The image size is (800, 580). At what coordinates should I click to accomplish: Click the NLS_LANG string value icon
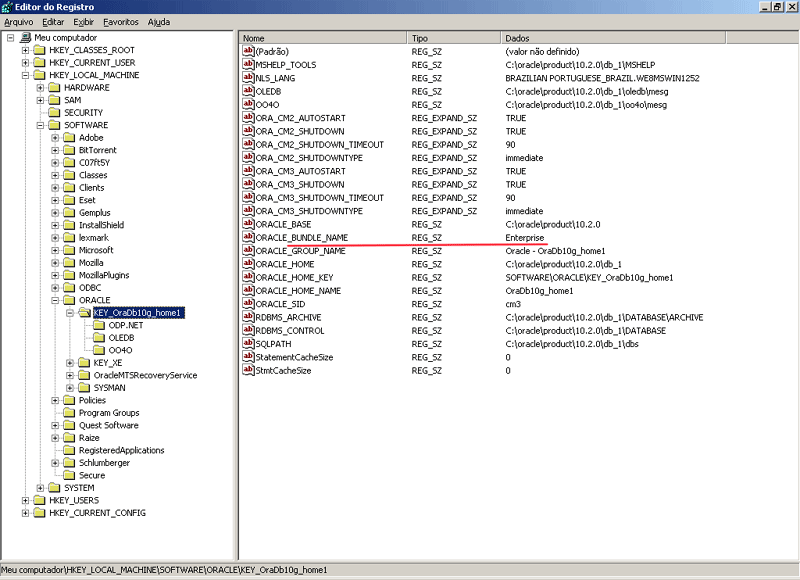click(248, 78)
